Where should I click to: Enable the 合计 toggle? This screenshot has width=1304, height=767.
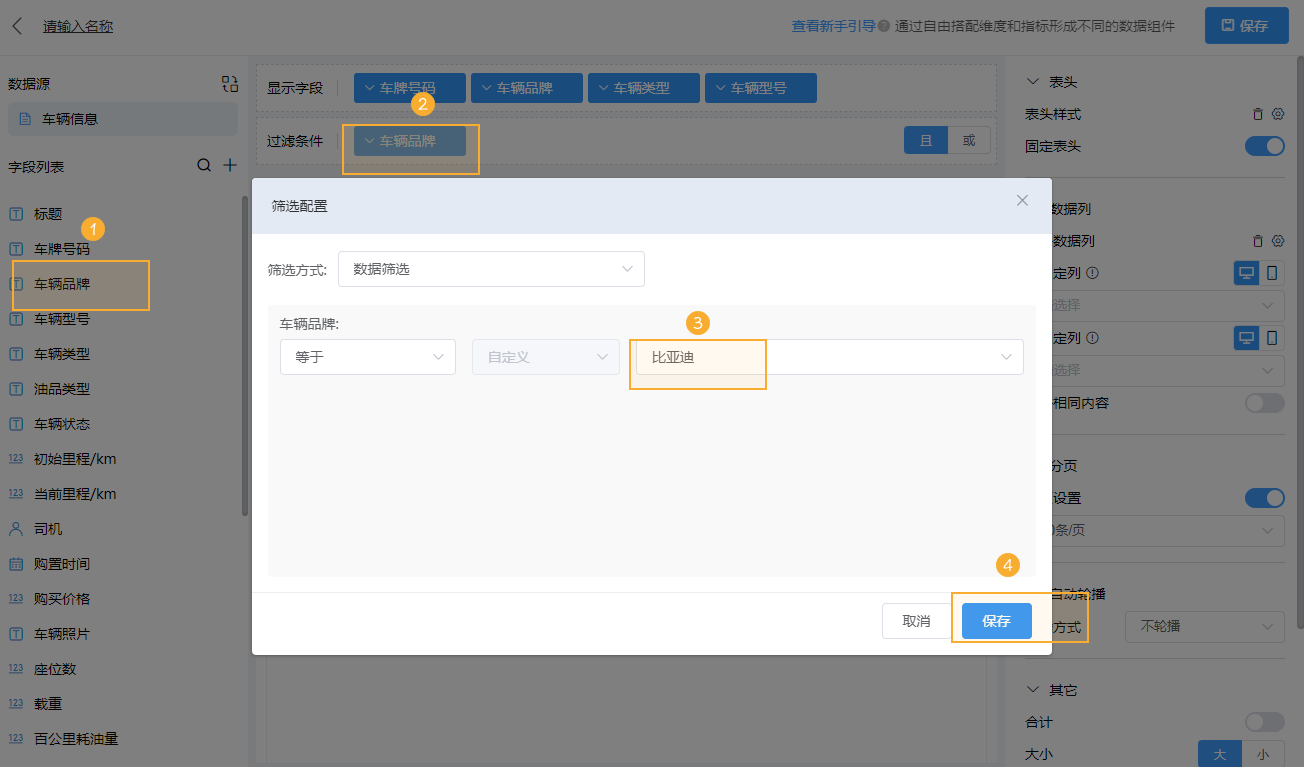click(x=1264, y=722)
